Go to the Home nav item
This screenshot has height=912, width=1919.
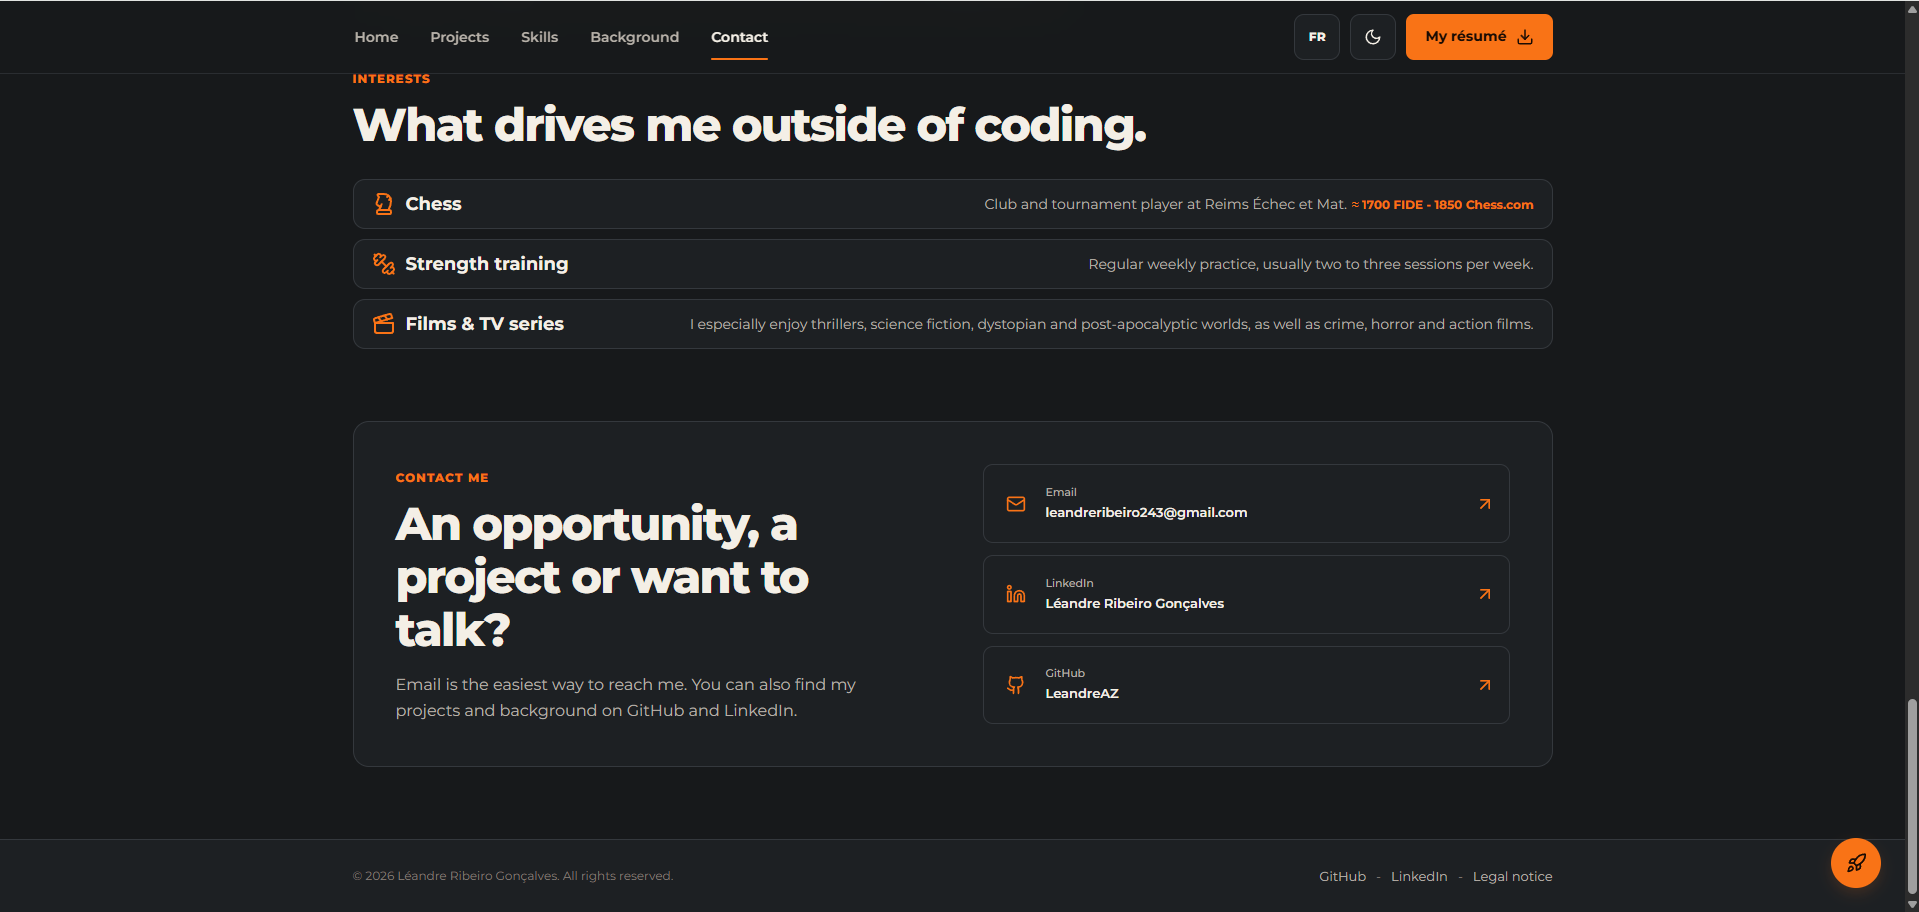pos(376,37)
